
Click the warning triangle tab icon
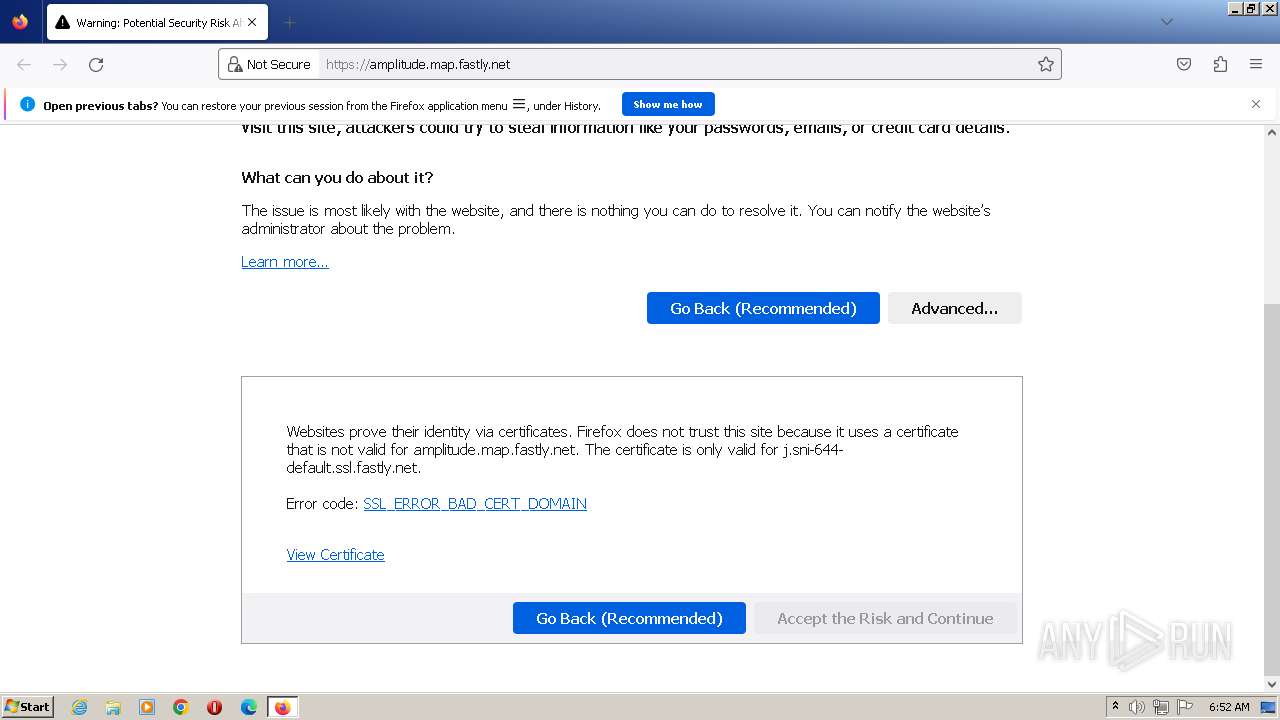pos(63,22)
